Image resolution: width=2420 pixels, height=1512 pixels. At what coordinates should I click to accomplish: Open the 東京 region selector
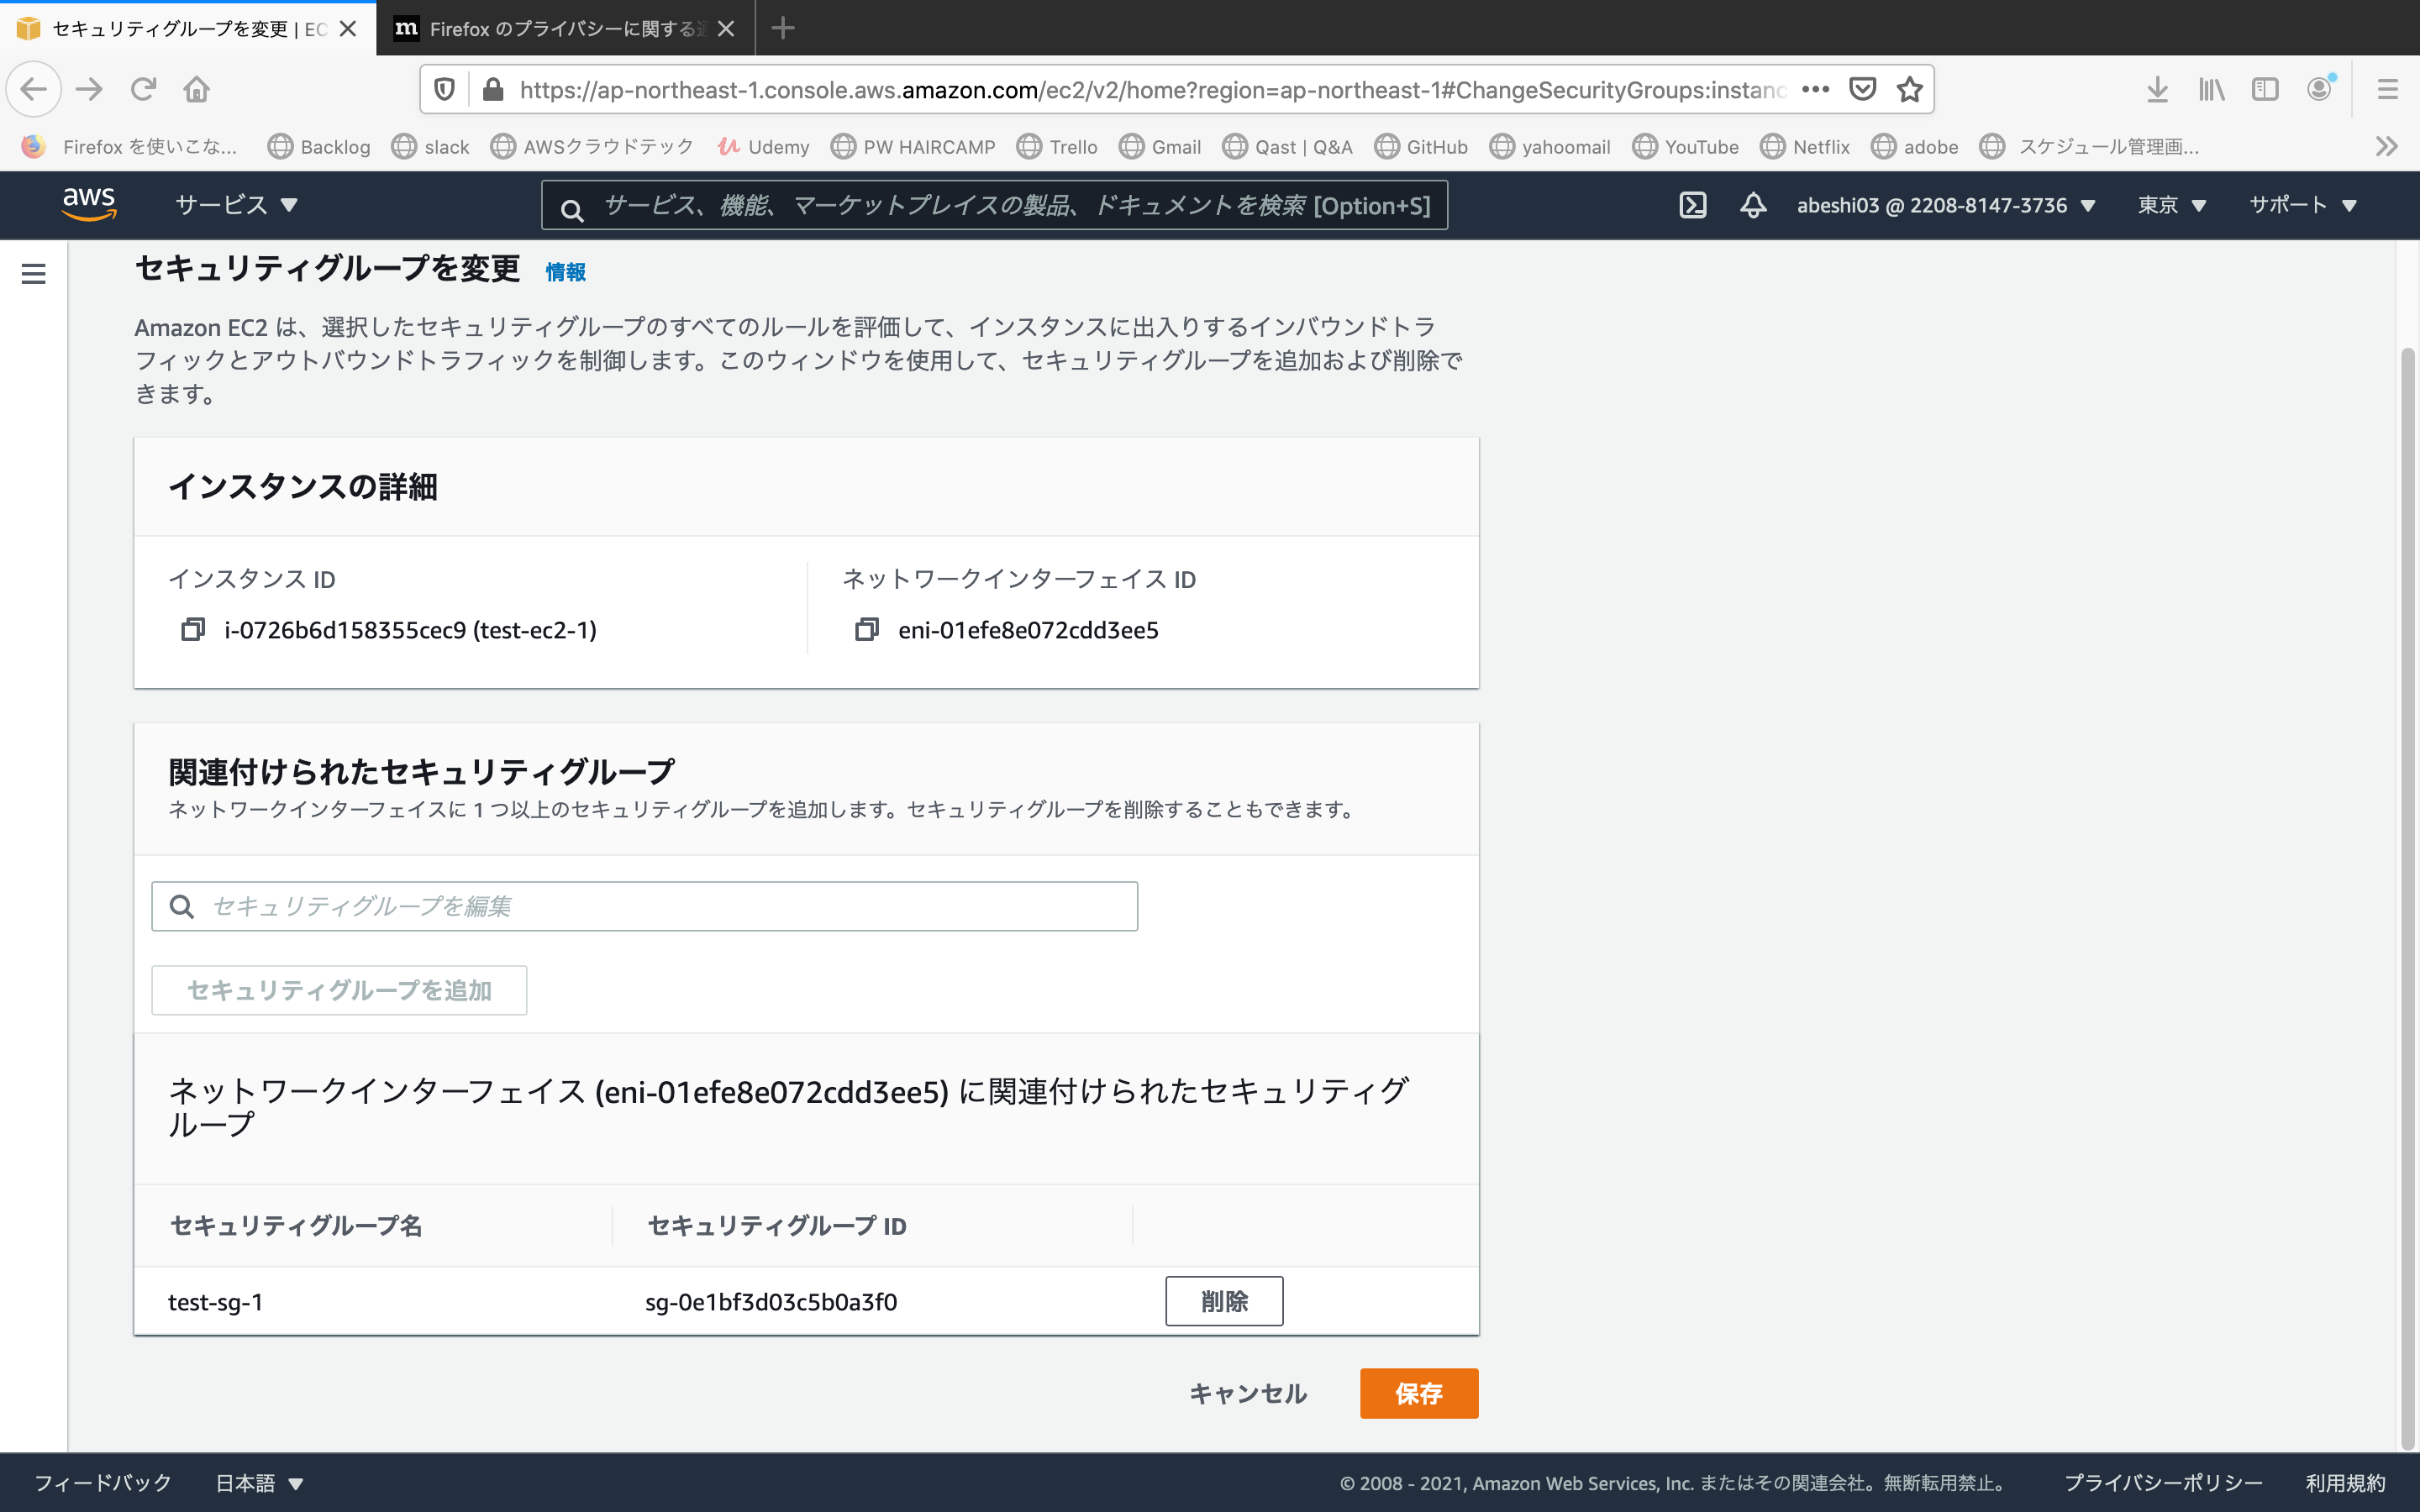click(2171, 205)
